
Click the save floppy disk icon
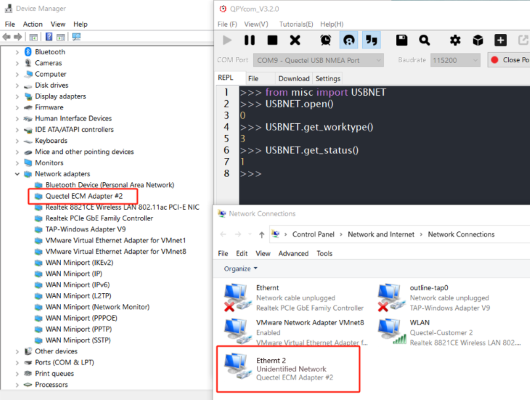(402, 40)
